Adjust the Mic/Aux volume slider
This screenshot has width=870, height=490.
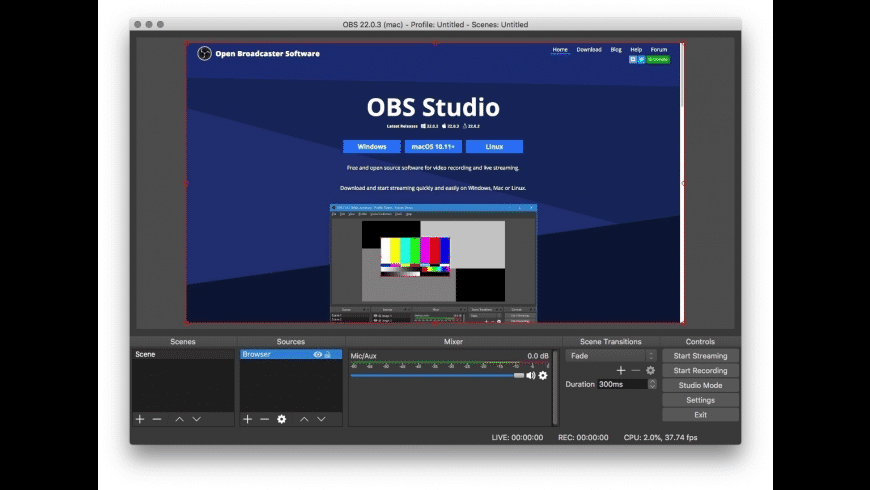click(518, 375)
